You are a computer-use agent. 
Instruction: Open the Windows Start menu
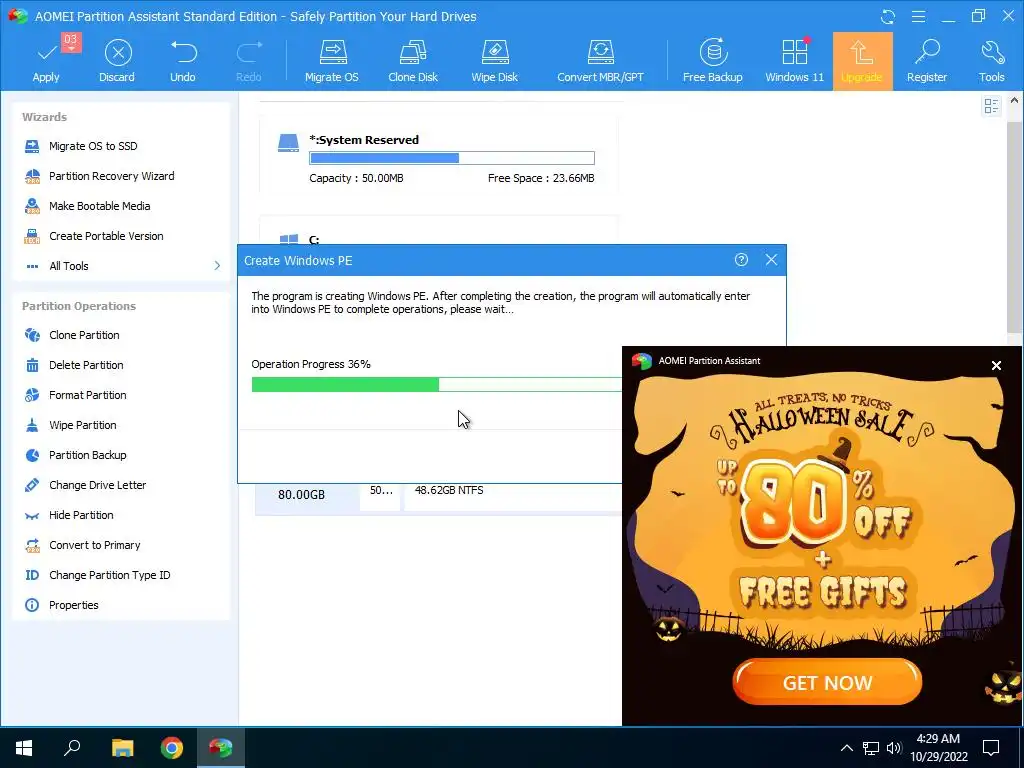[x=24, y=748]
